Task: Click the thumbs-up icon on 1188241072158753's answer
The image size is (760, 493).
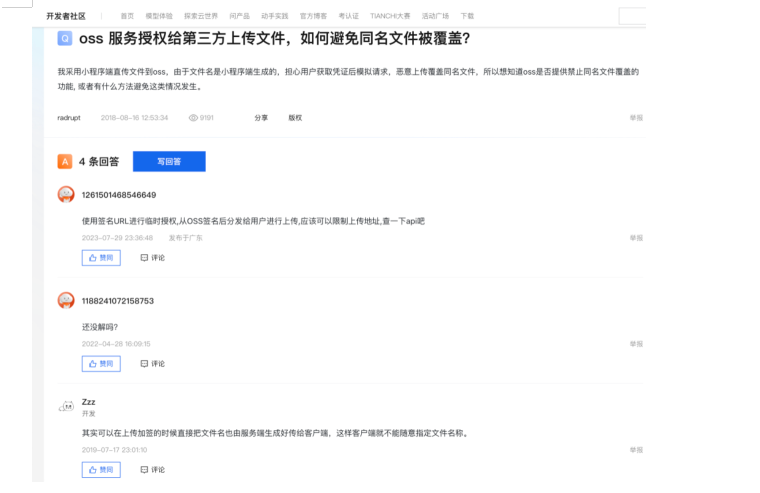Action: pyautogui.click(x=93, y=364)
